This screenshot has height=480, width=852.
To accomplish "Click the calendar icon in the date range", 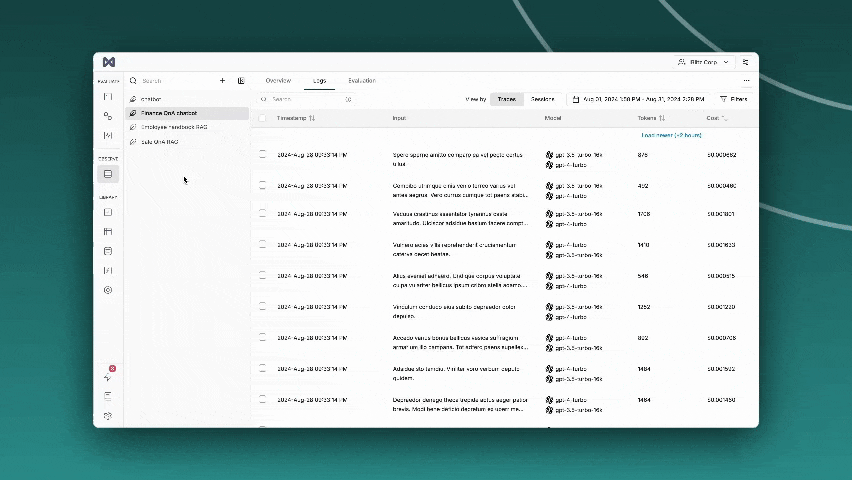I will pos(576,99).
